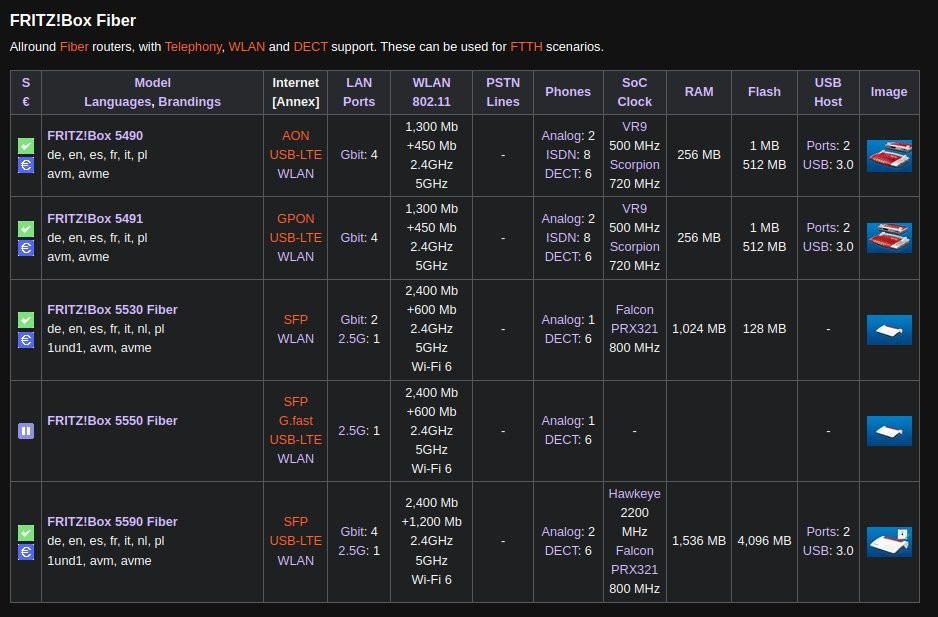Click the green checkmark icon for FRITZ!Box 5590 Fiber
The height and width of the screenshot is (617, 938).
tap(26, 533)
